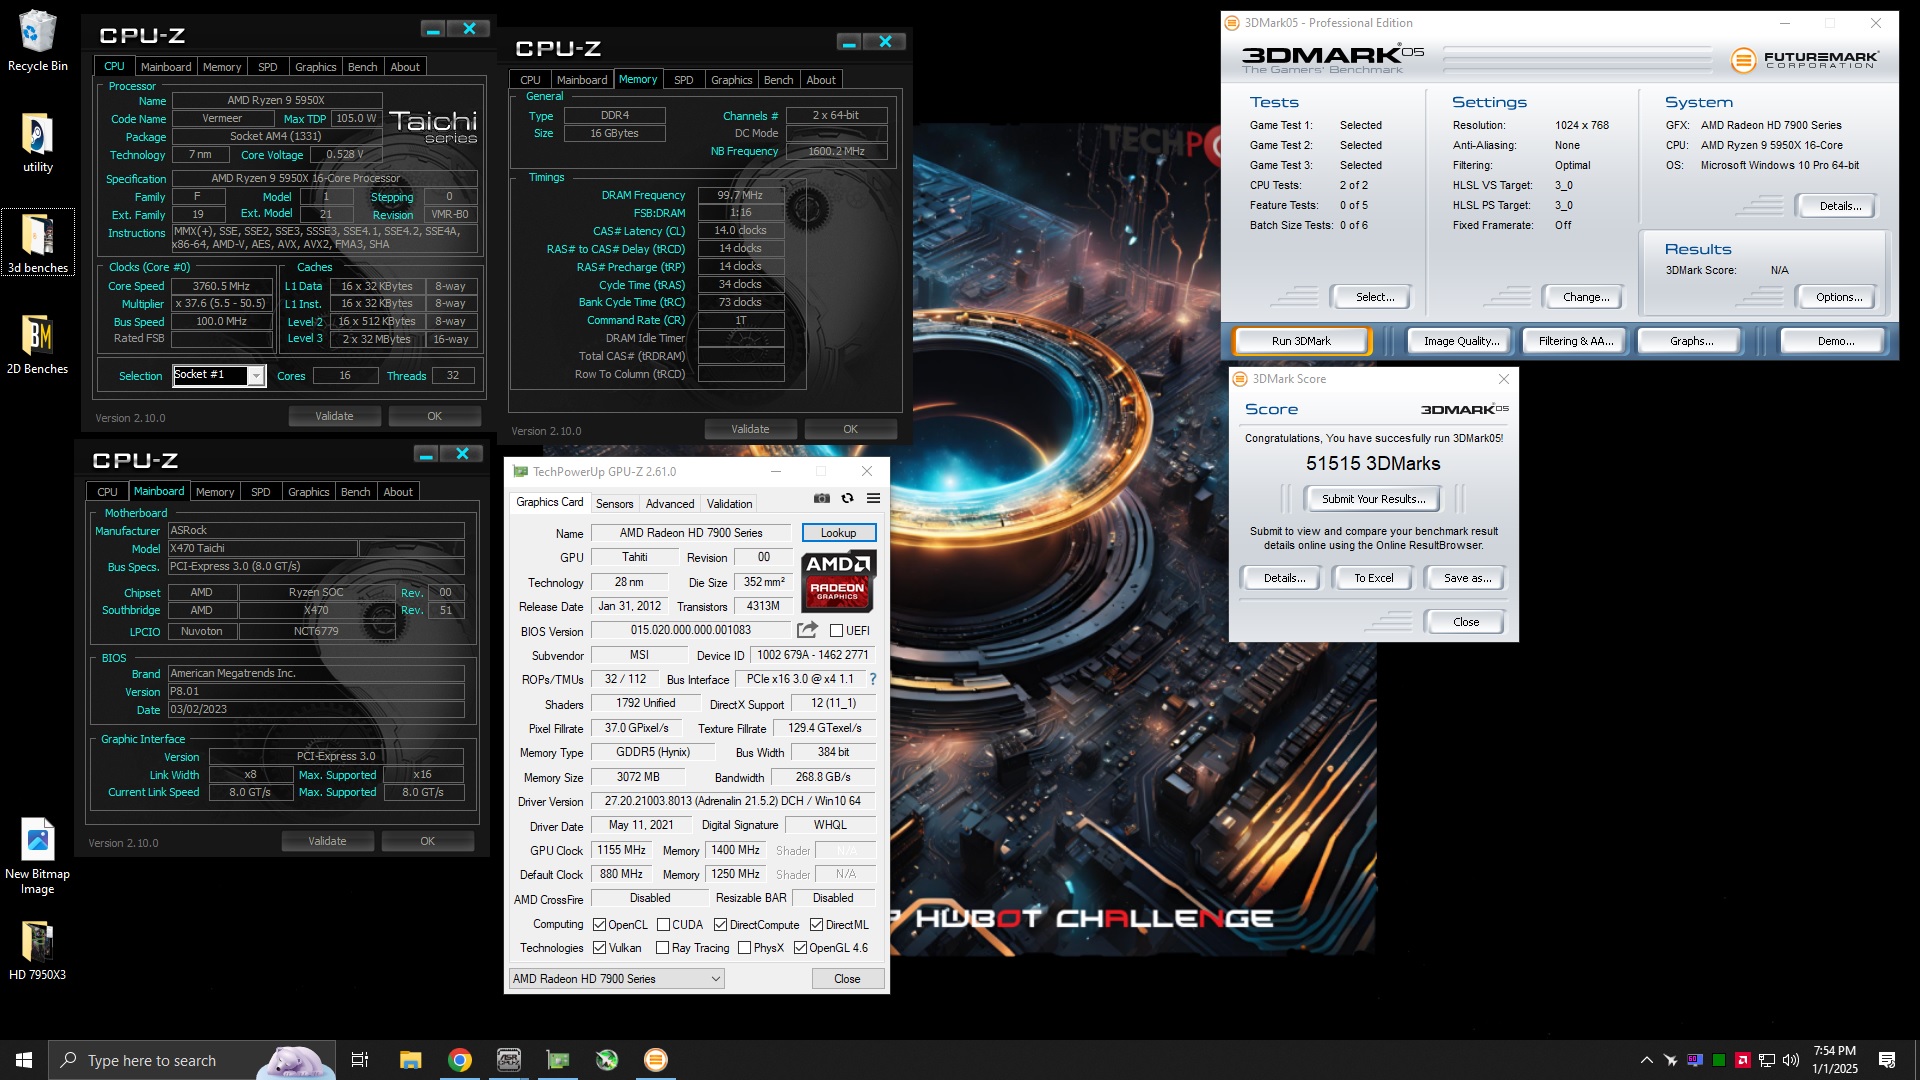Click Details... in 3DMark Score window
Image resolution: width=1920 pixels, height=1080 pixels.
coord(1284,578)
